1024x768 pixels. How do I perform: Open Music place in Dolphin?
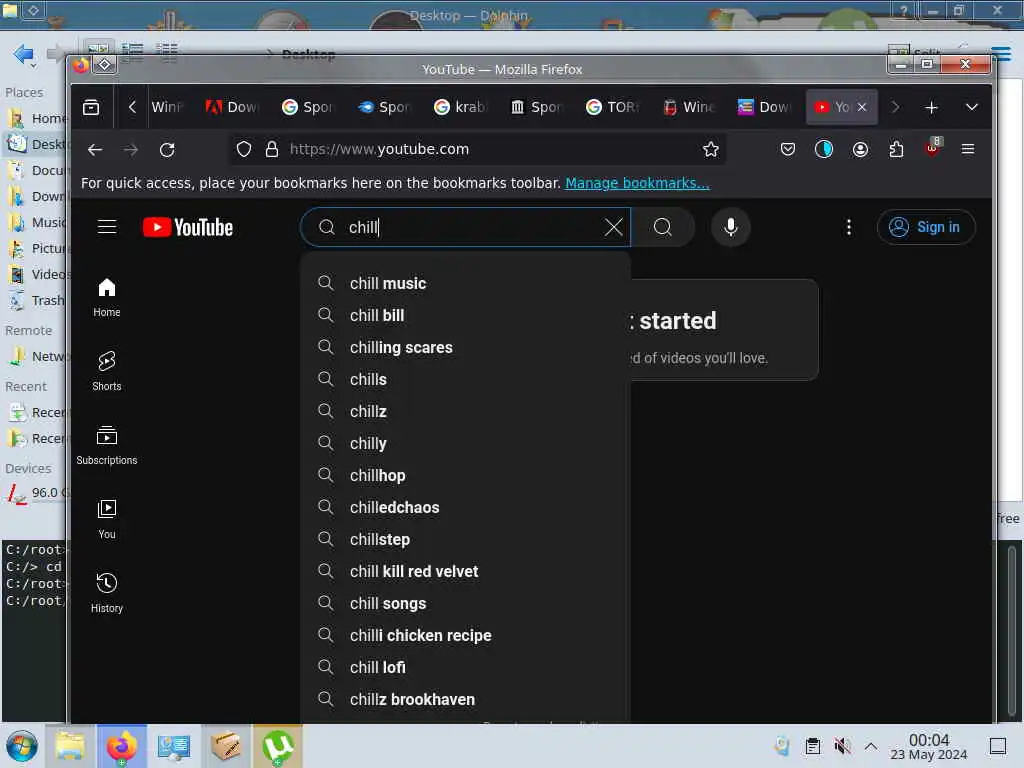point(38,223)
